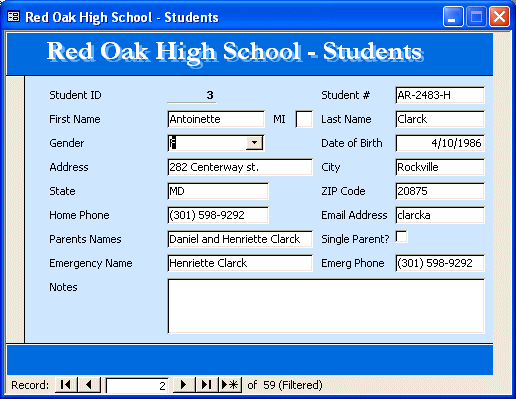The image size is (516, 399).
Task: Expand the Gender dropdown arrow
Action: coord(254,143)
